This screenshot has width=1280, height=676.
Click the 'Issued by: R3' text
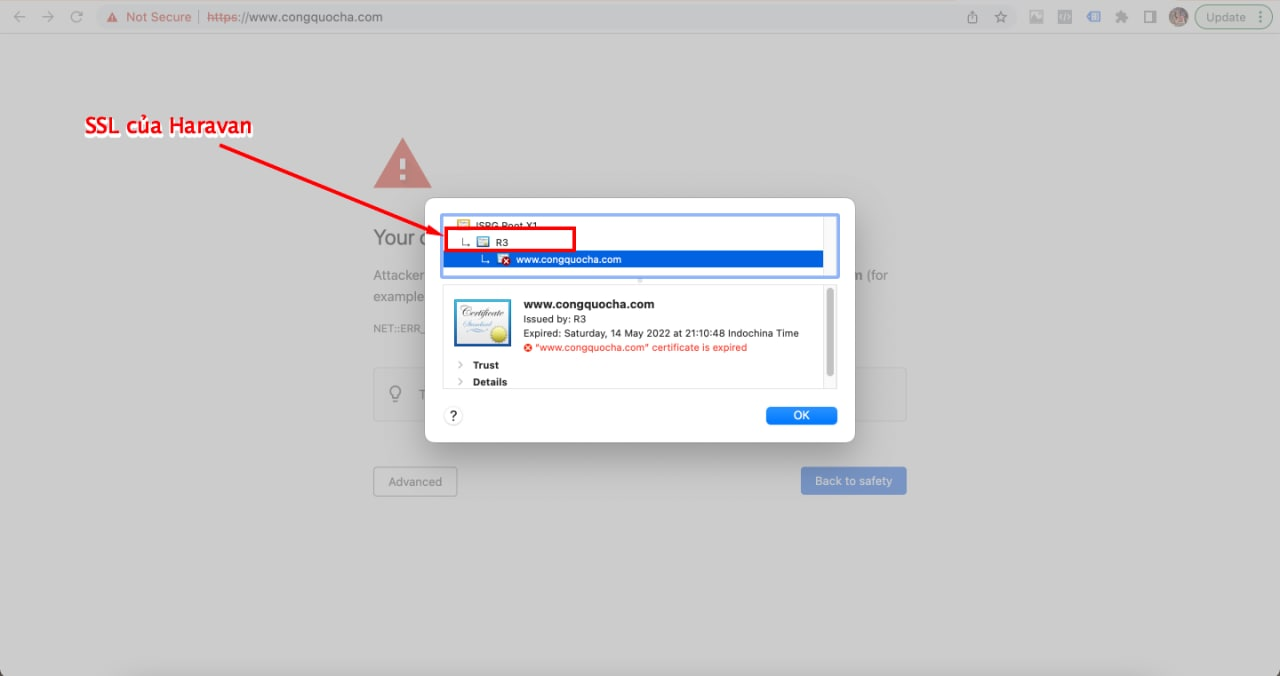pyautogui.click(x=555, y=319)
